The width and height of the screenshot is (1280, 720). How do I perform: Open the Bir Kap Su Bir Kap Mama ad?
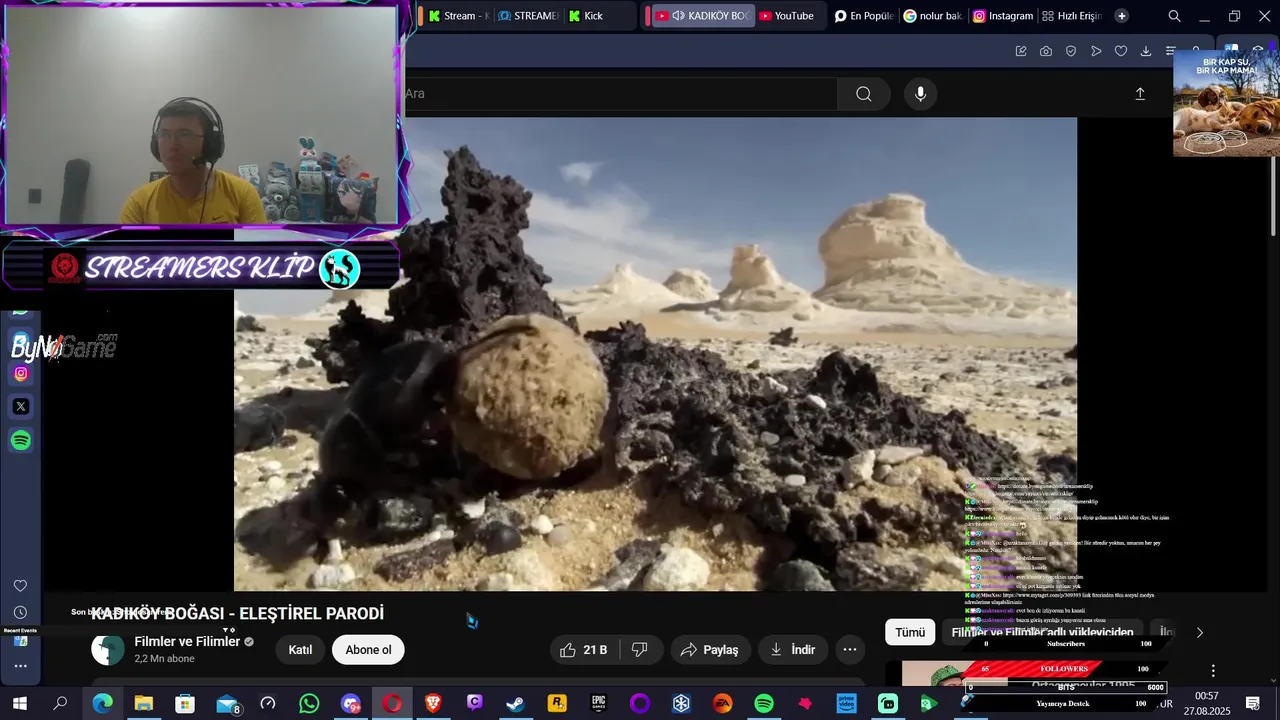point(1226,103)
